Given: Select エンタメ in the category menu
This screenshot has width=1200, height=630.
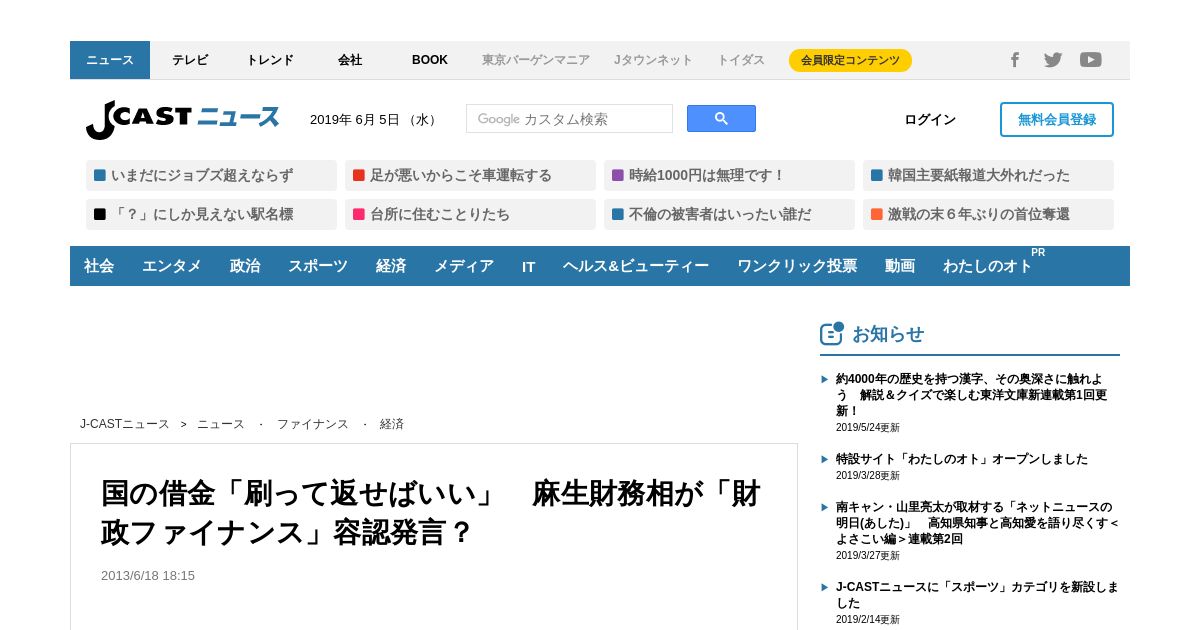Looking at the screenshot, I should (171, 266).
